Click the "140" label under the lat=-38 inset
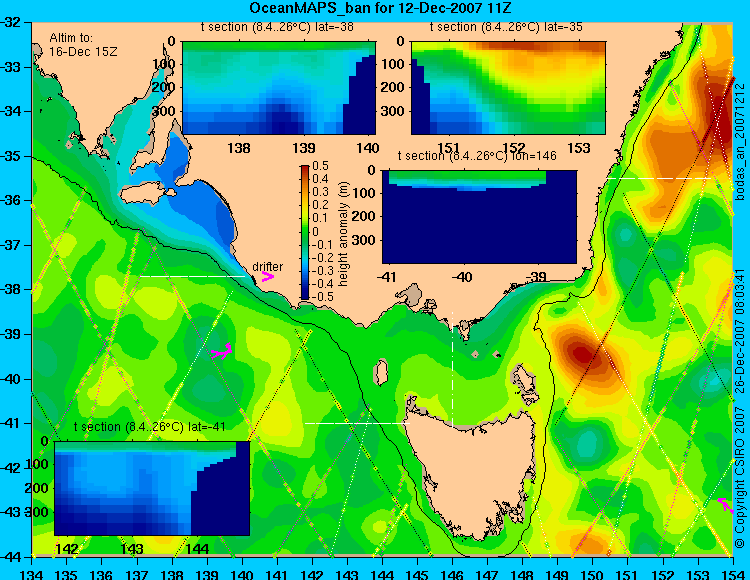750x580 pixels. click(x=368, y=148)
